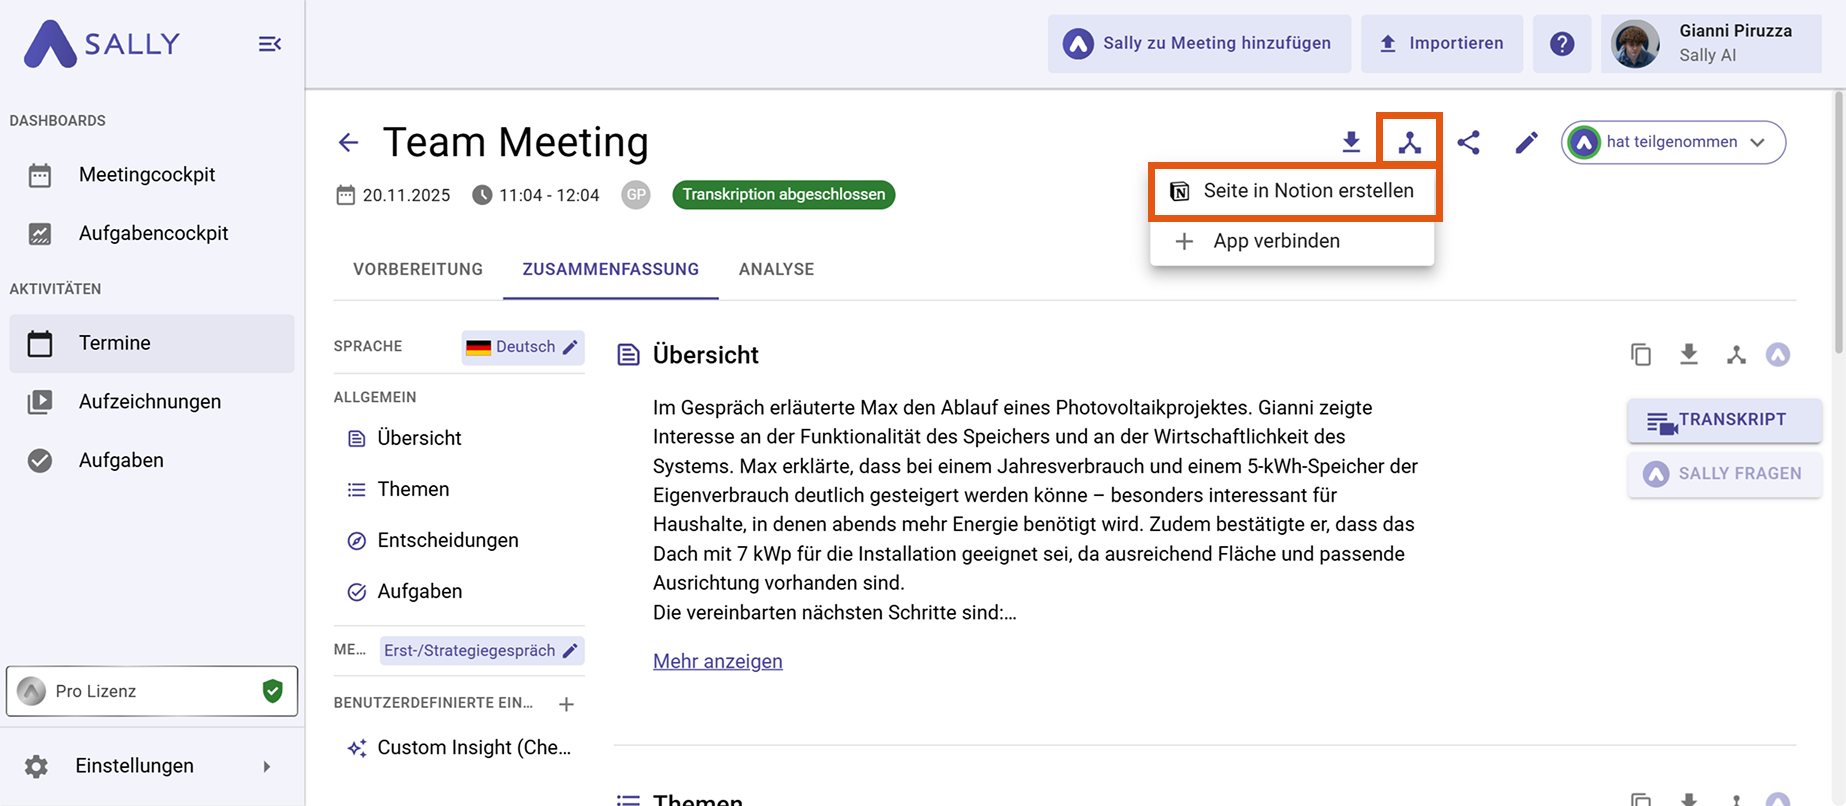
Task: Click the page vertical scrollbar
Action: coord(1839,223)
